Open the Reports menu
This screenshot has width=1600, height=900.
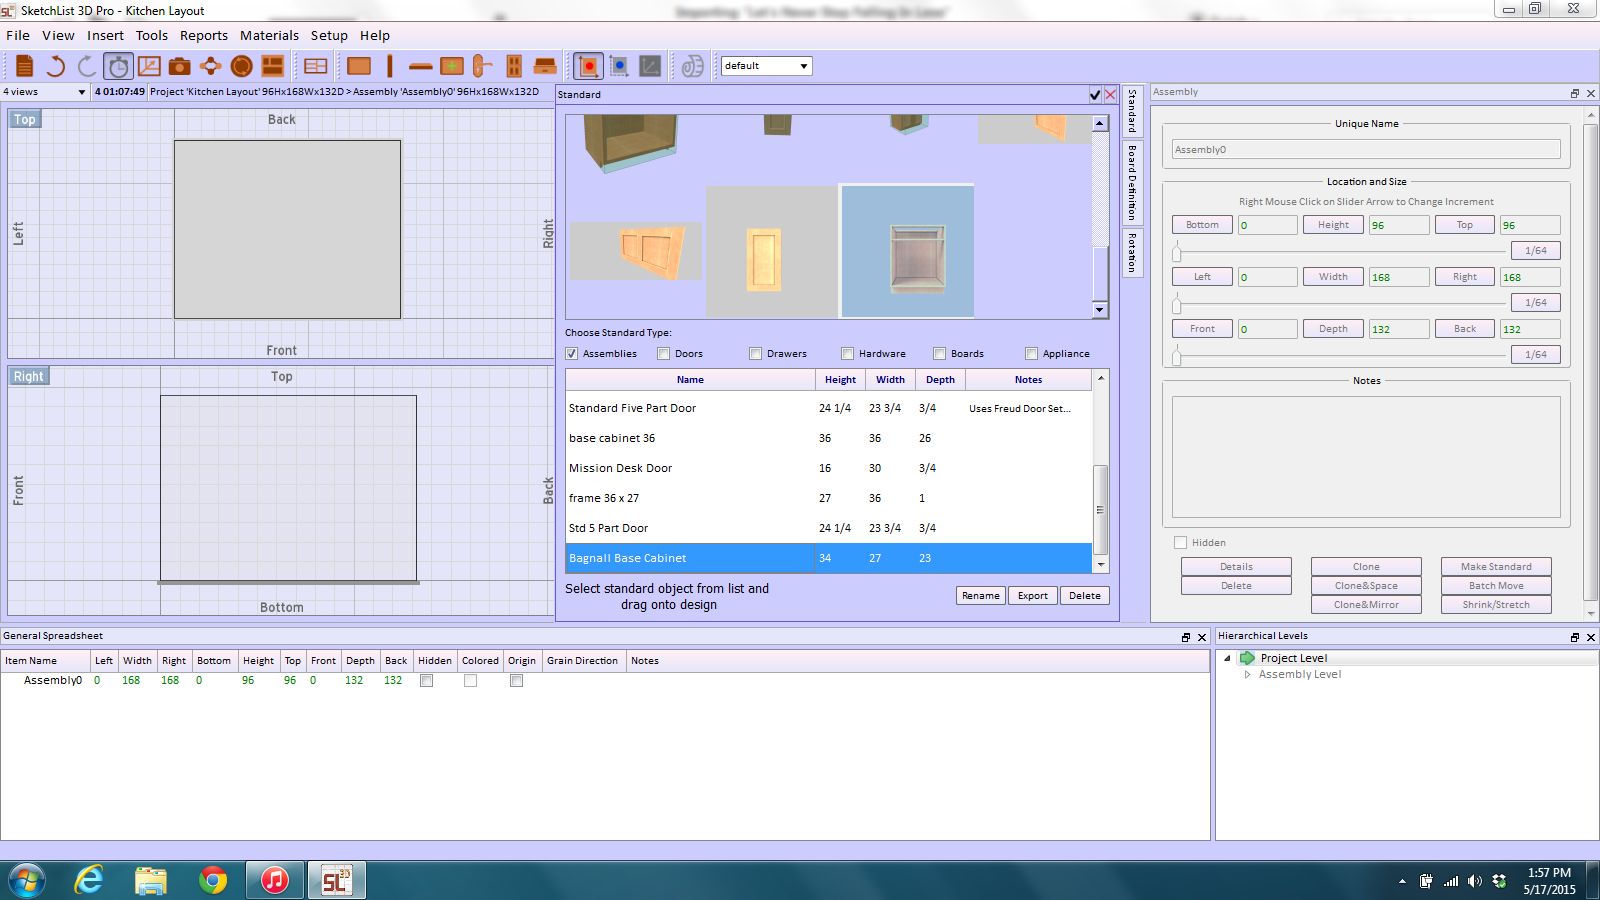(204, 35)
